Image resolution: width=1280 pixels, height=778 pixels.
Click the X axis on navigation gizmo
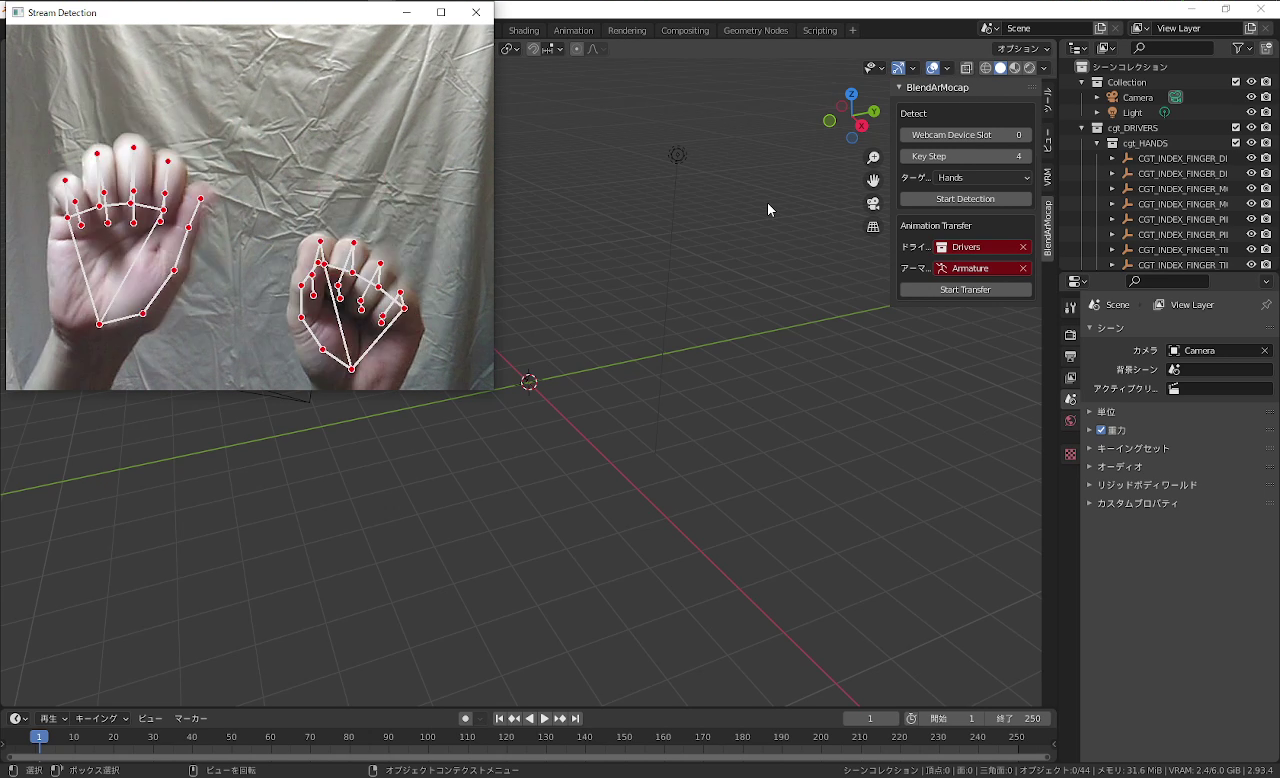pos(861,126)
